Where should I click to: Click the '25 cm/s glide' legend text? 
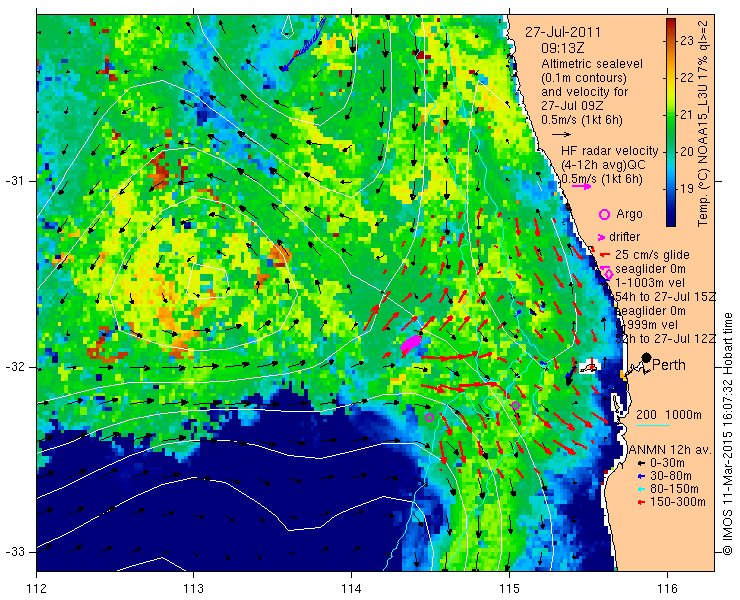[x=653, y=255]
